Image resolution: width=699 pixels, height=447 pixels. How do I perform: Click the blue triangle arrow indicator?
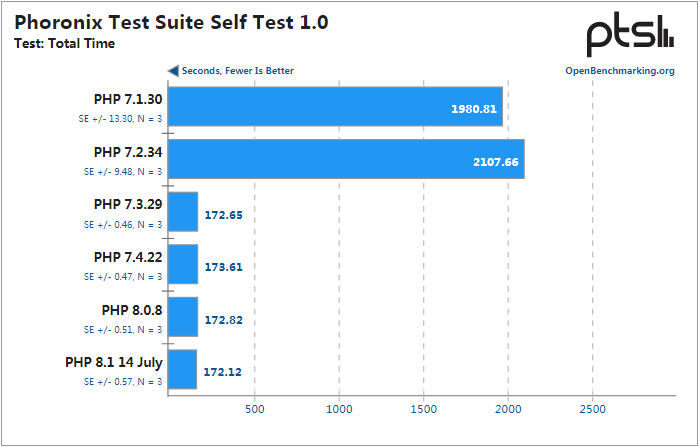click(173, 71)
